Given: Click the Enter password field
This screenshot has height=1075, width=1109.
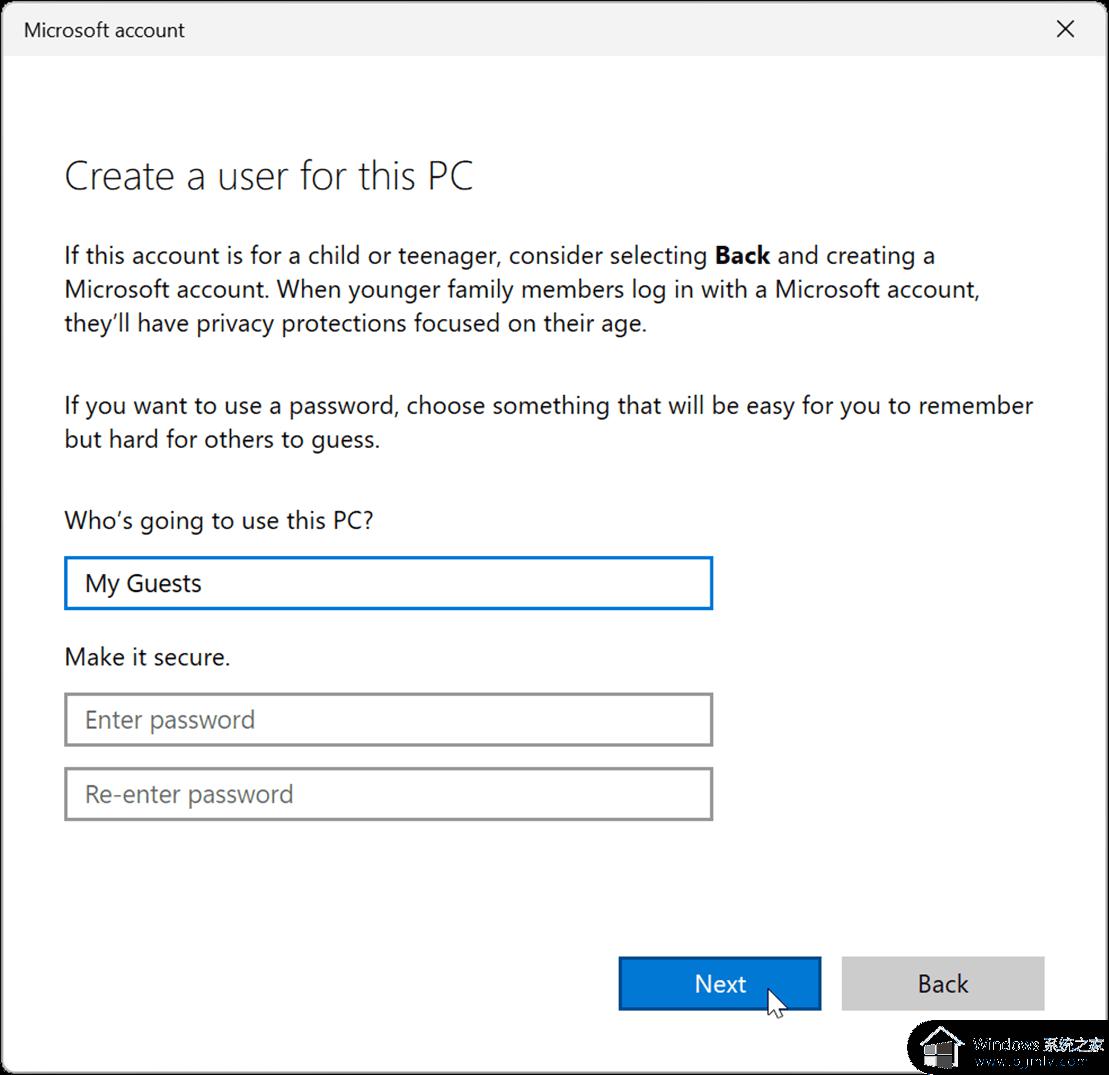Looking at the screenshot, I should pos(388,719).
